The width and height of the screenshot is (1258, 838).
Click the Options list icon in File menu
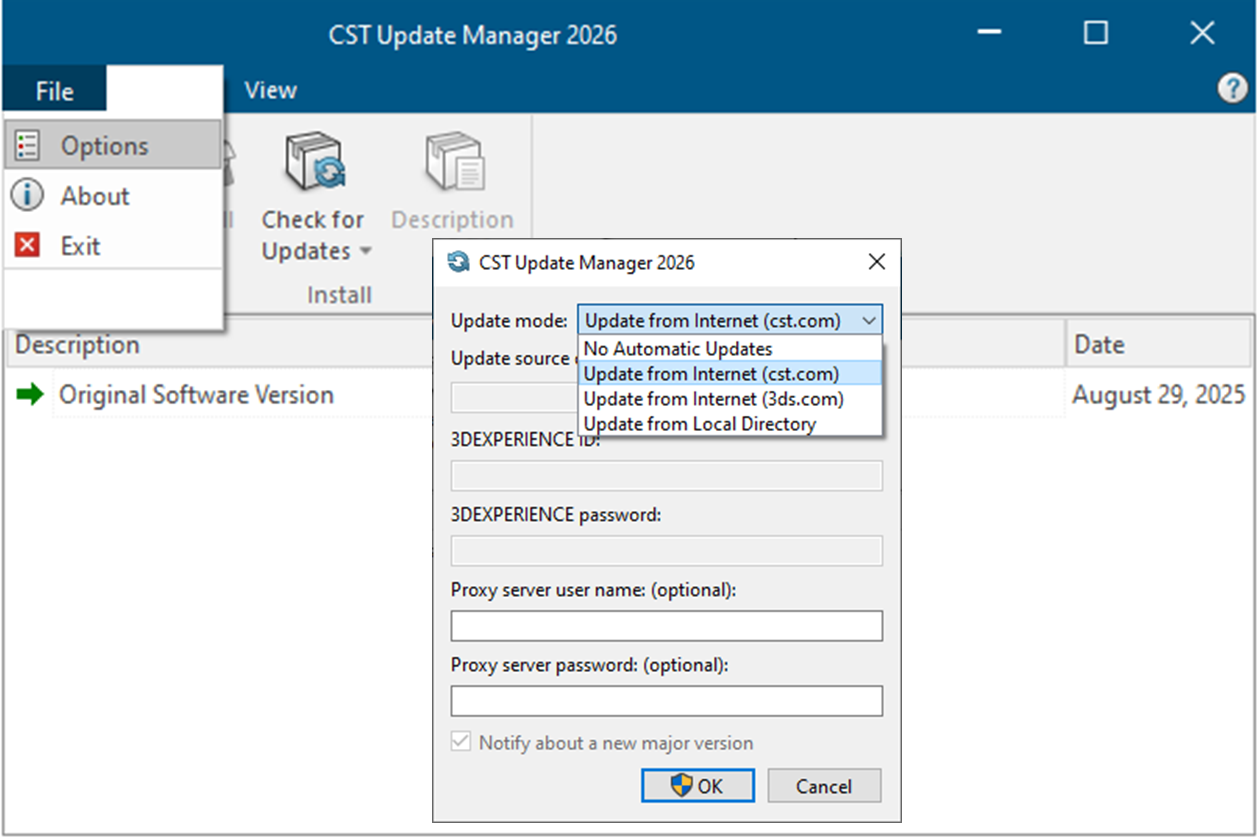click(x=28, y=146)
